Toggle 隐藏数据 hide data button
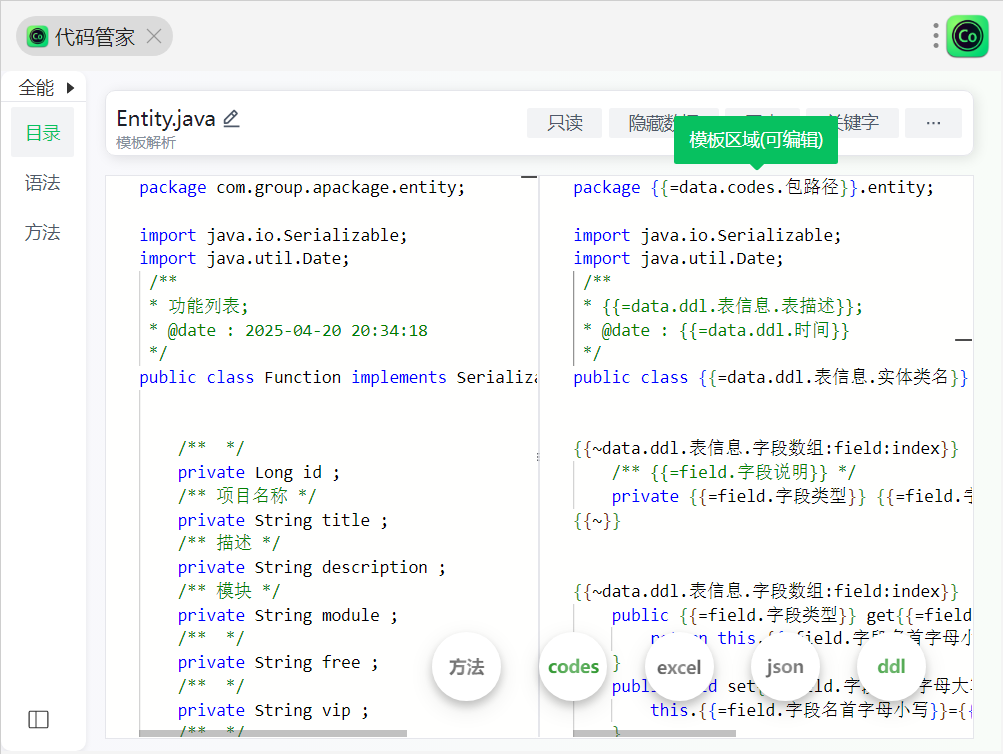This screenshot has height=754, width=1003. coord(650,123)
